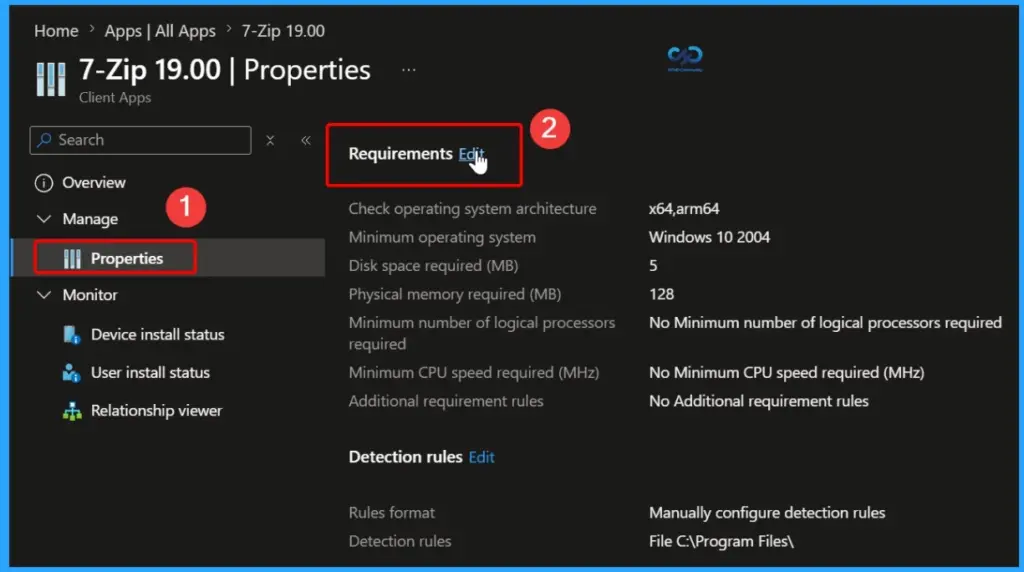
Task: Click Manually configure detection rules value
Action: coord(767,513)
